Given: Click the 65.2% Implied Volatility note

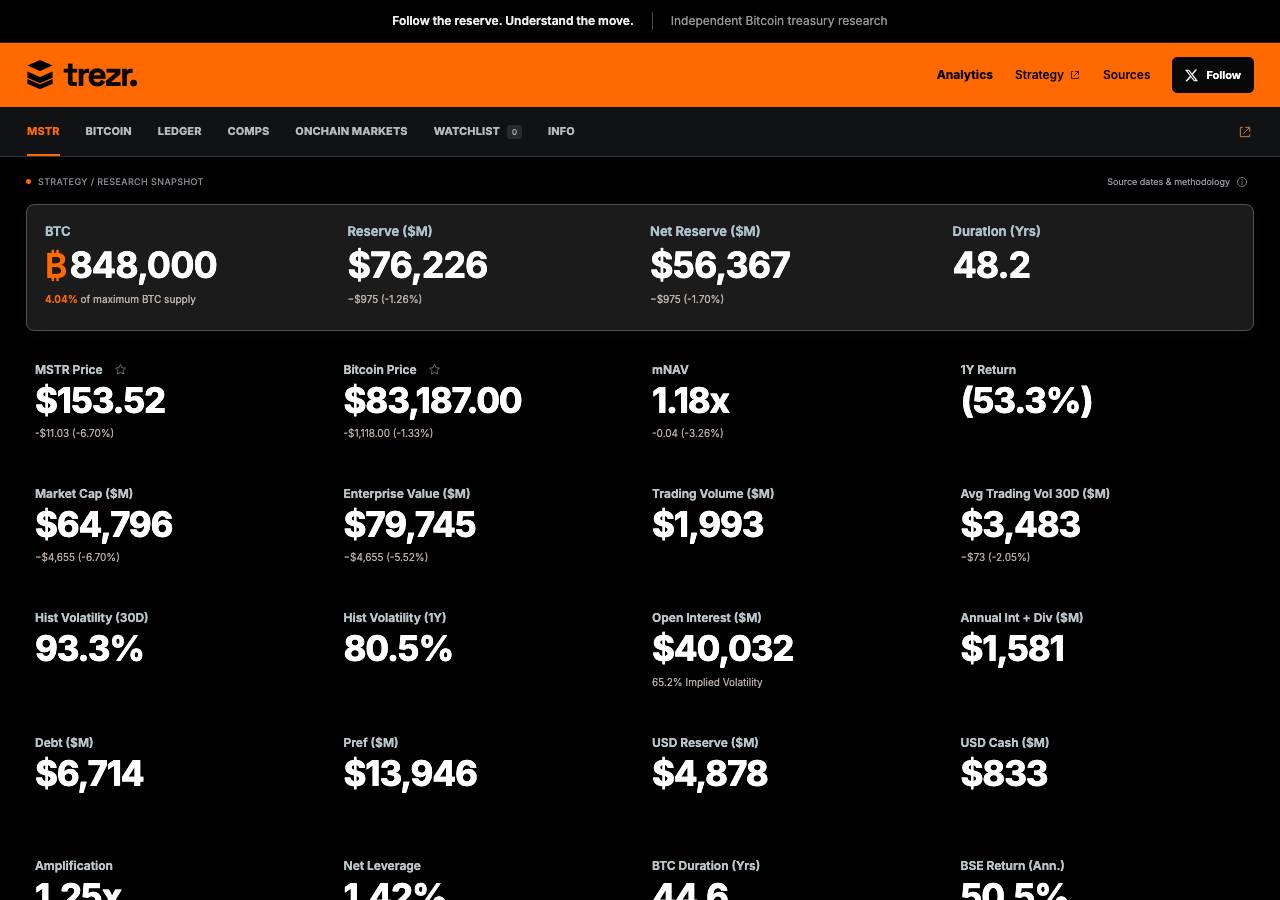Looking at the screenshot, I should (x=707, y=683).
